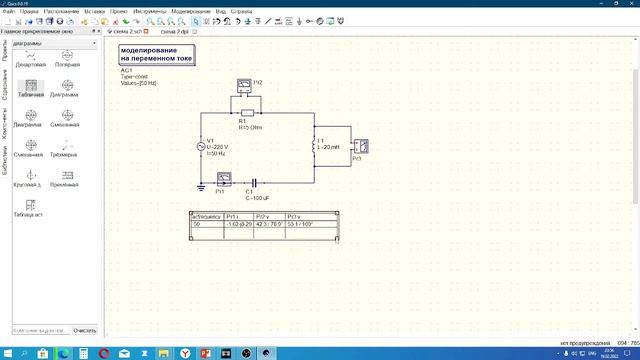This screenshot has width=640, height=360.
Task: Open the Справка menu
Action: tap(241, 11)
